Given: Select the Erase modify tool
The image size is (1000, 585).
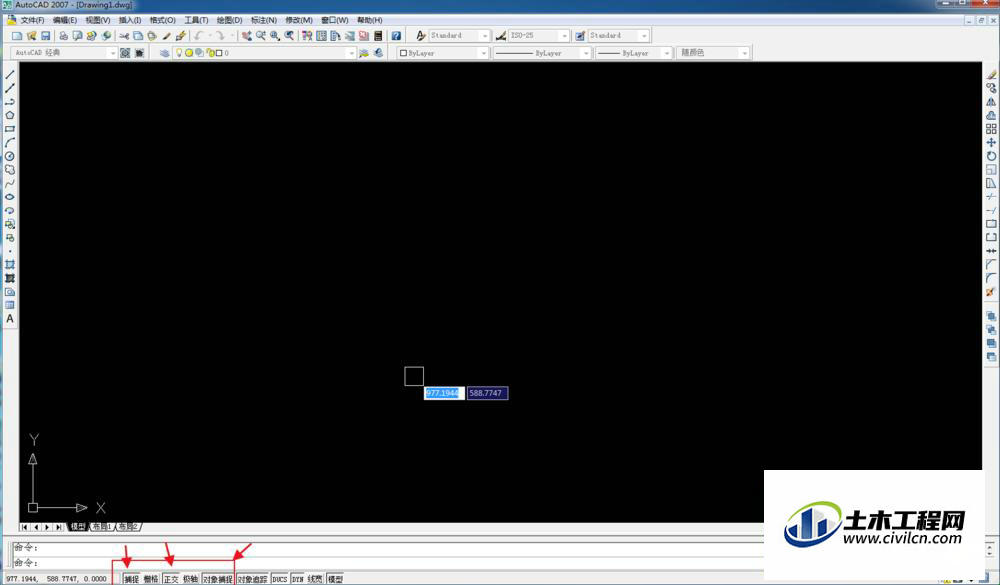Looking at the screenshot, I should click(x=991, y=75).
